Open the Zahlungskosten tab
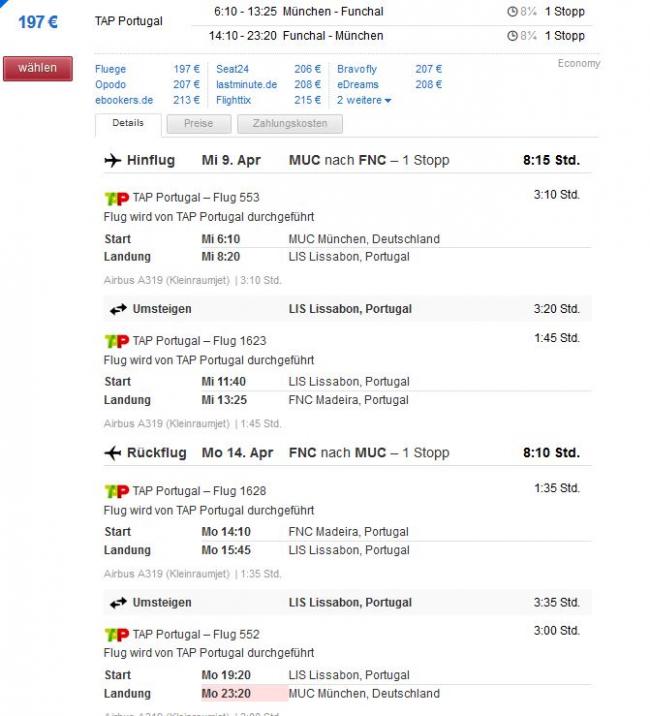The height and width of the screenshot is (716, 650). pos(289,124)
